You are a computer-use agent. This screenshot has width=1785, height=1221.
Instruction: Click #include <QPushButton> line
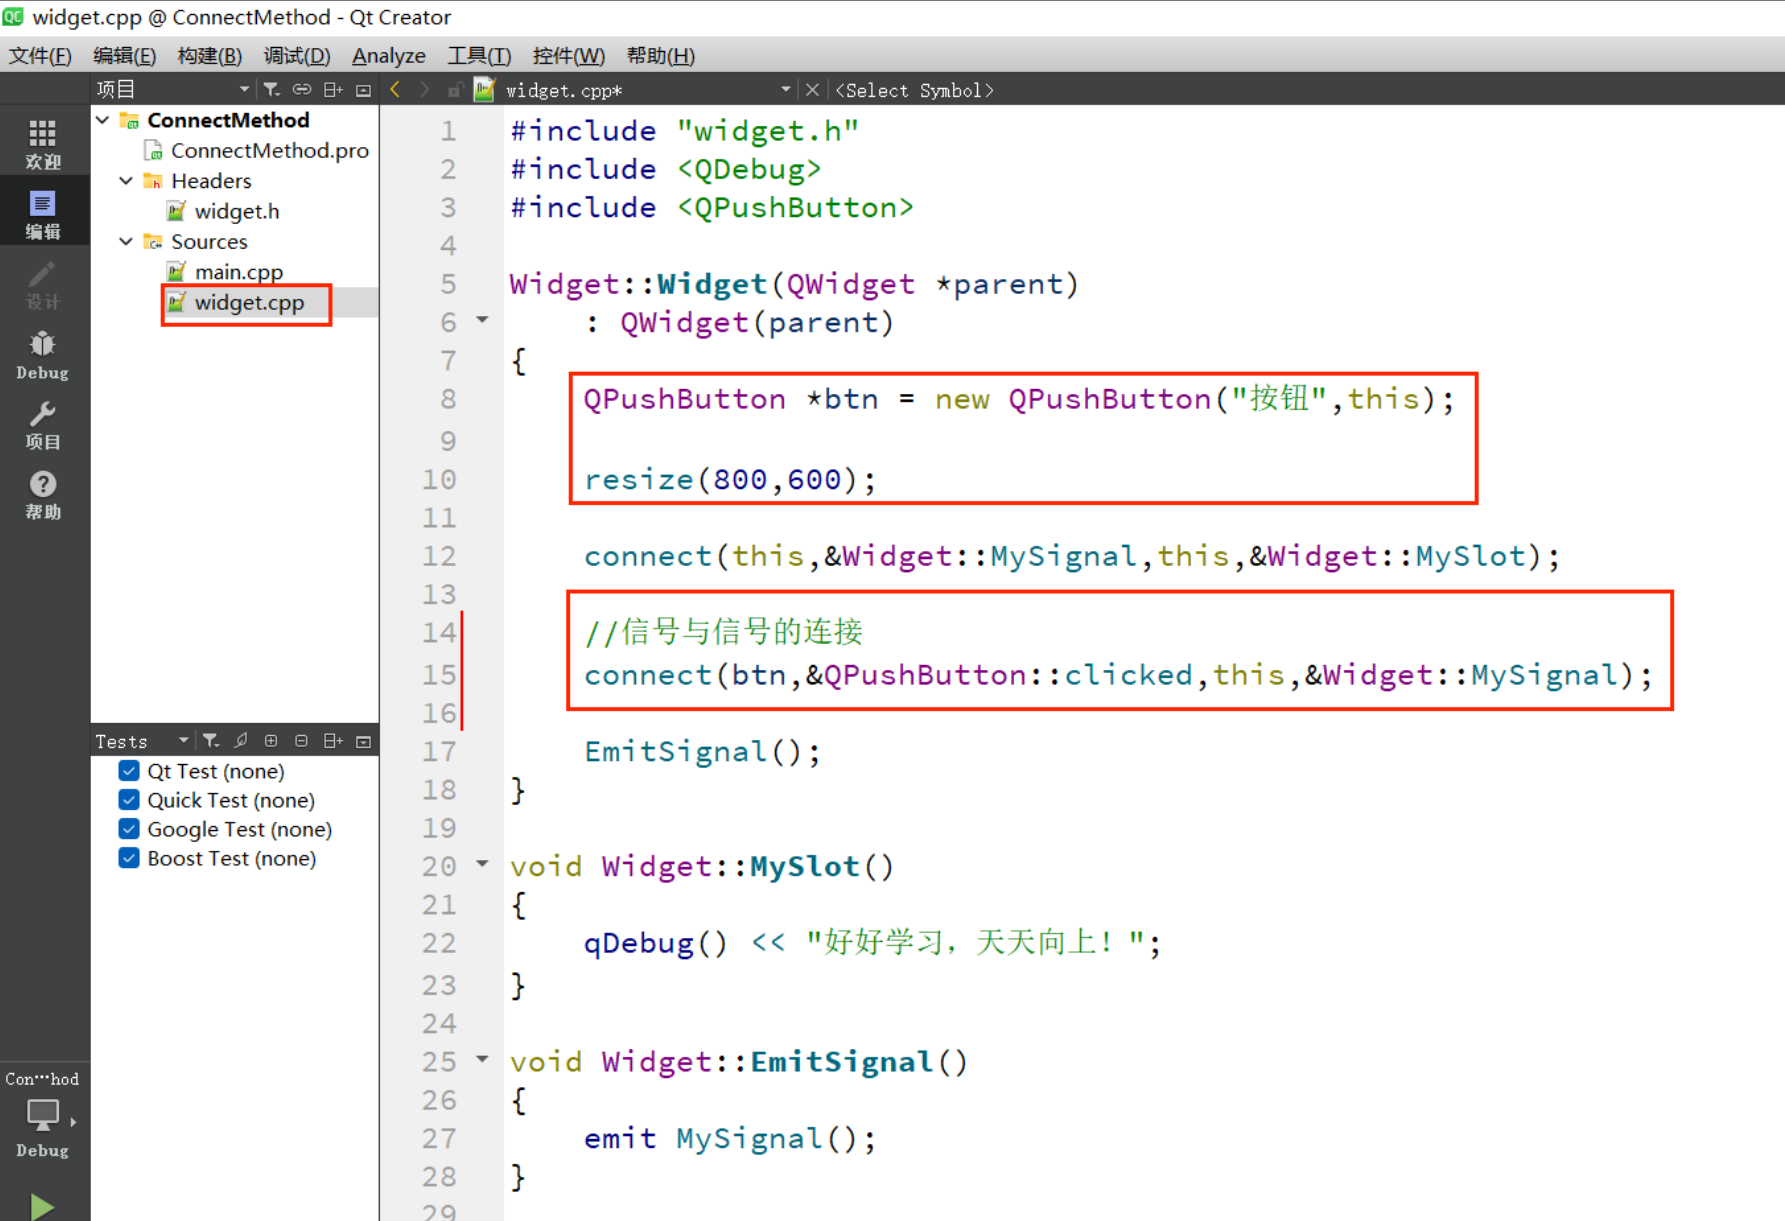pos(711,207)
